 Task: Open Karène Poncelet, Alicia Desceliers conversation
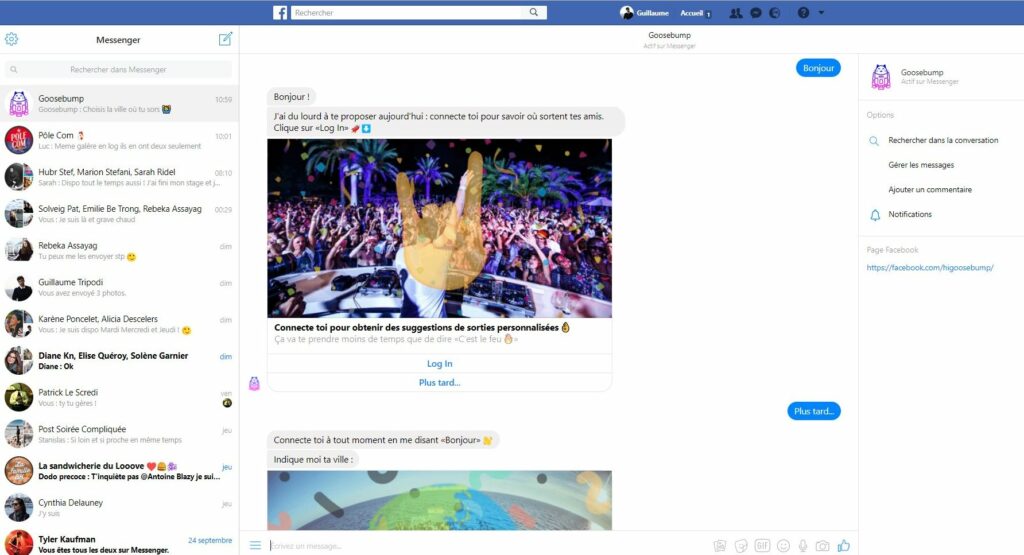[120, 324]
